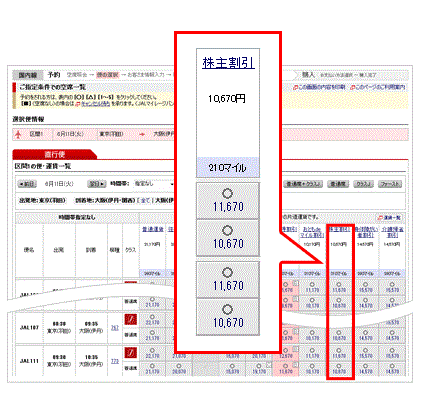426x398 pixels.
Task: Click the 普通席 seat filter button
Action: (338, 184)
